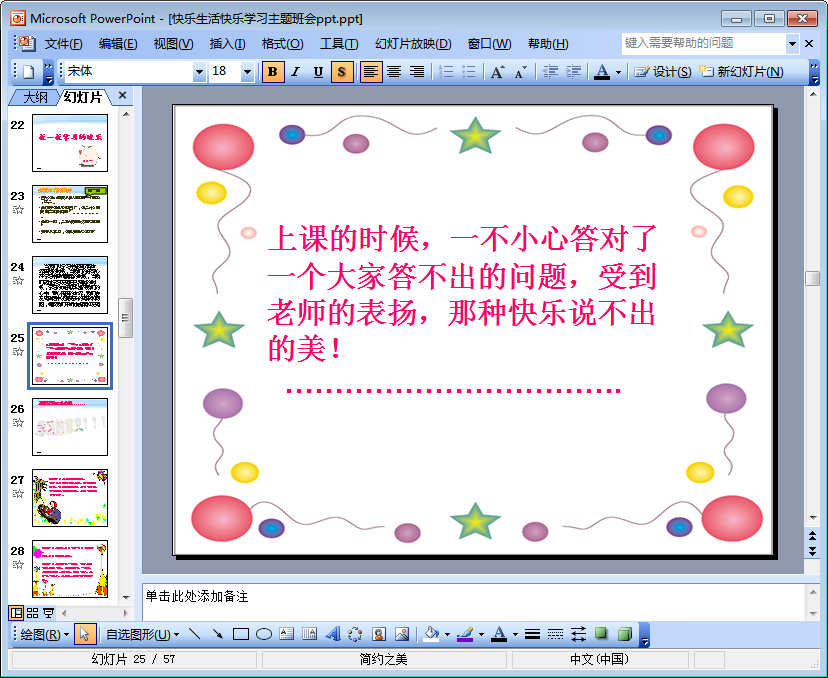Open the 窗口 menu
Image resolution: width=828 pixels, height=678 pixels.
489,44
